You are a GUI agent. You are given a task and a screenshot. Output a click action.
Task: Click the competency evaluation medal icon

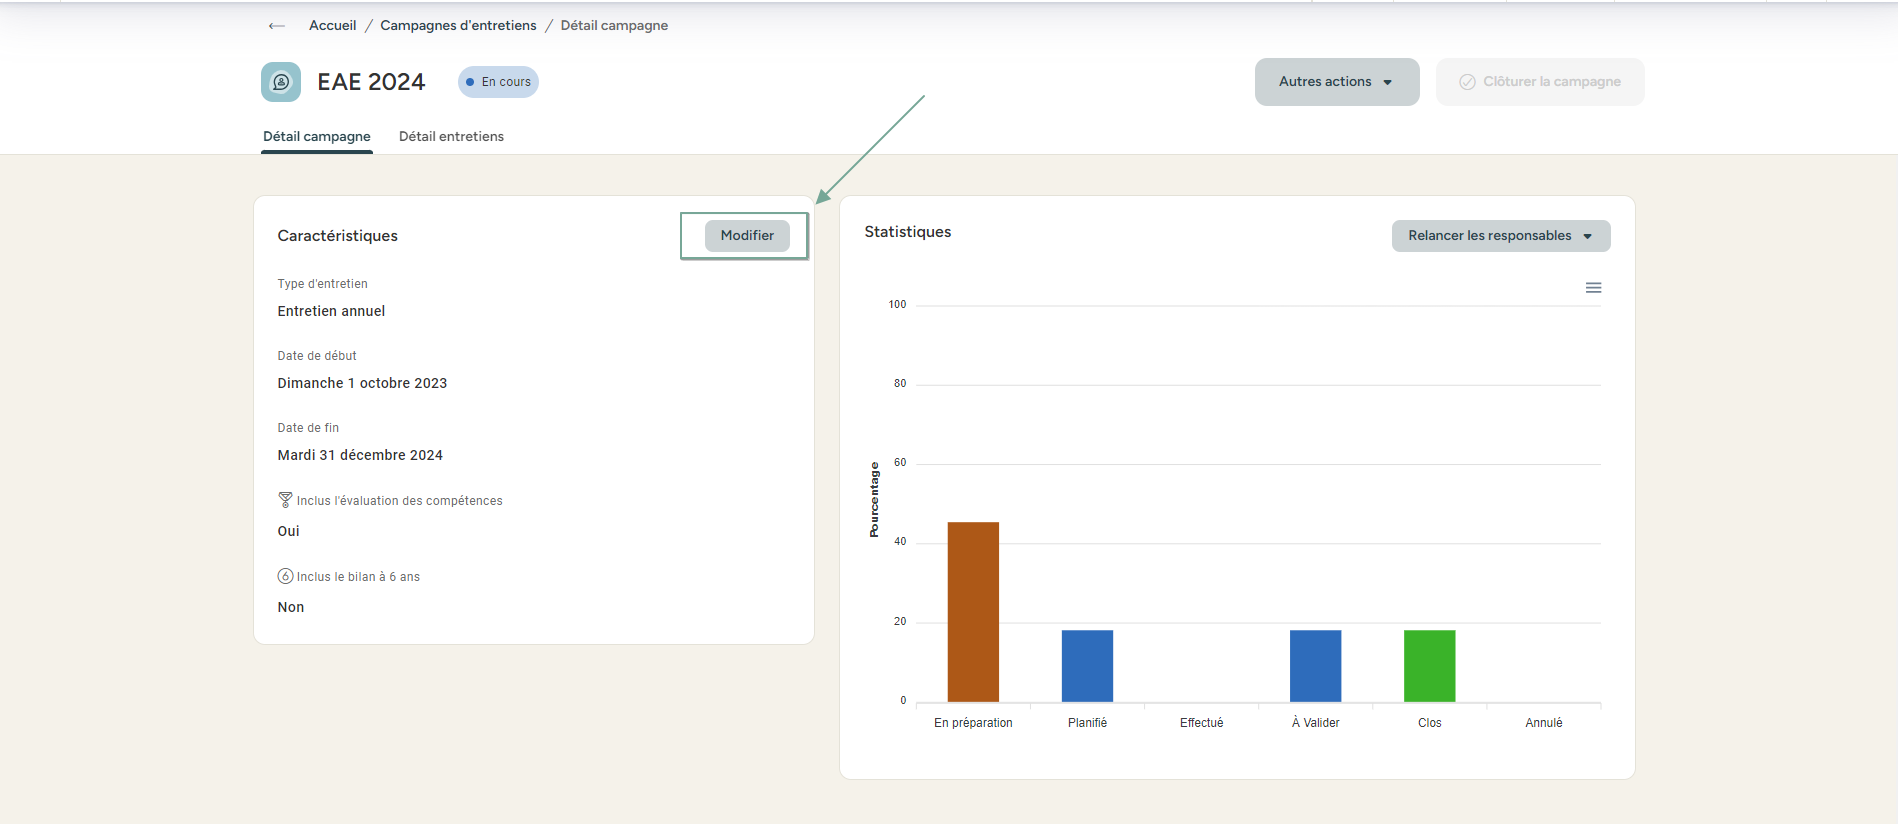(x=285, y=500)
